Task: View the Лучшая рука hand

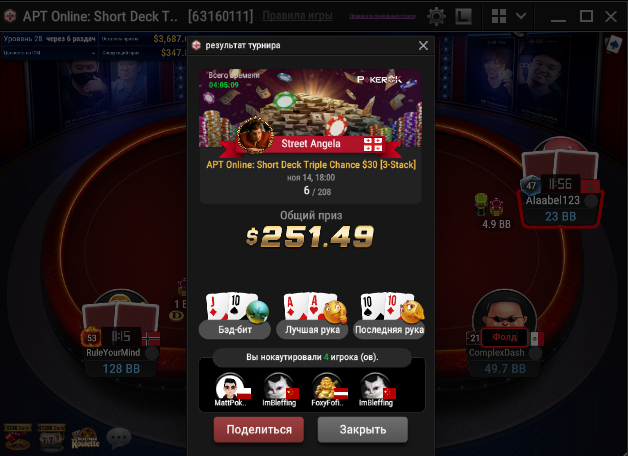Action: tap(312, 316)
